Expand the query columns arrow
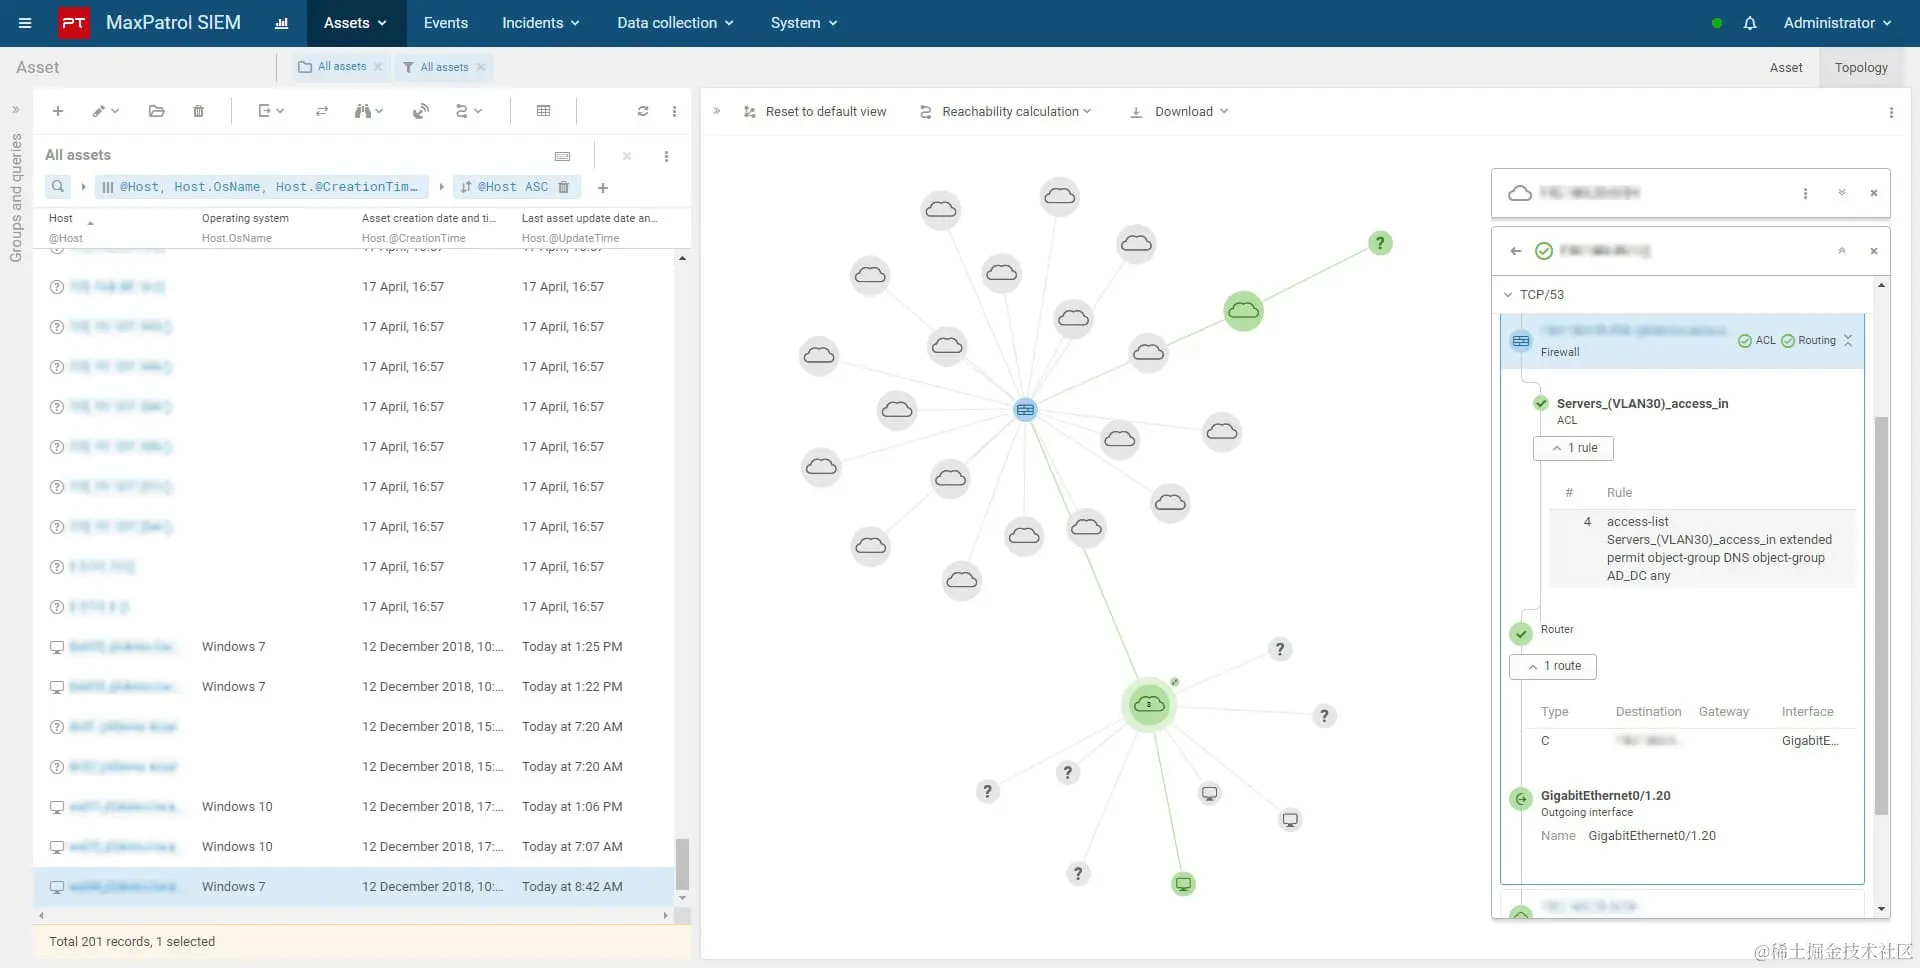This screenshot has height=968, width=1920. pyautogui.click(x=83, y=187)
